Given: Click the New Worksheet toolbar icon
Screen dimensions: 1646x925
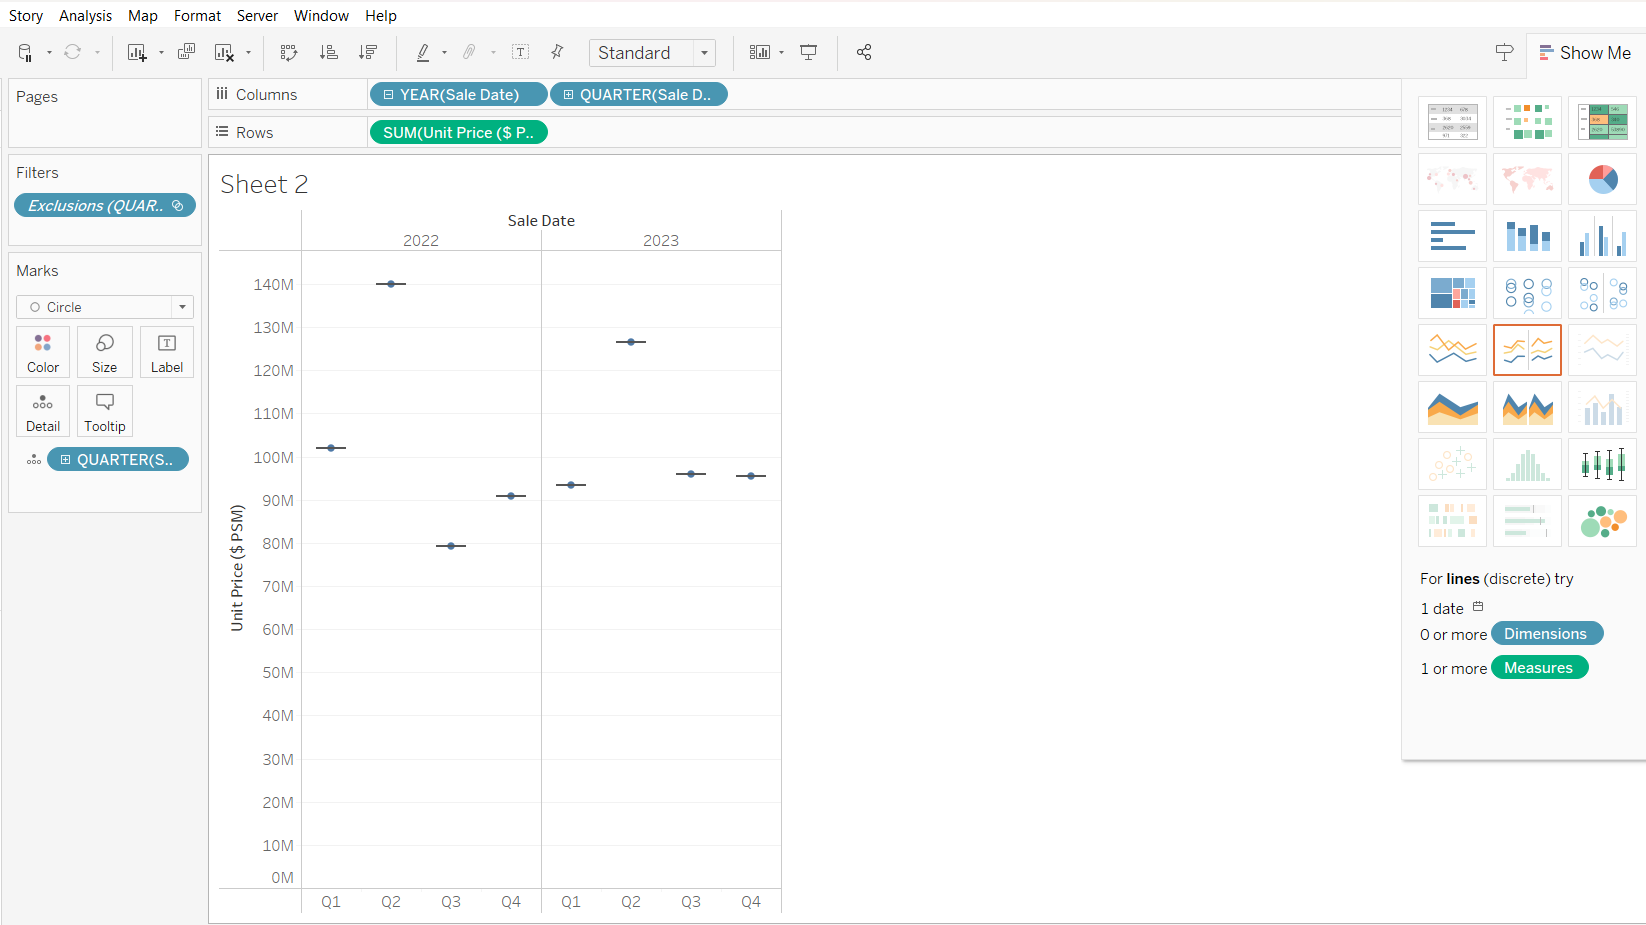Looking at the screenshot, I should (137, 53).
